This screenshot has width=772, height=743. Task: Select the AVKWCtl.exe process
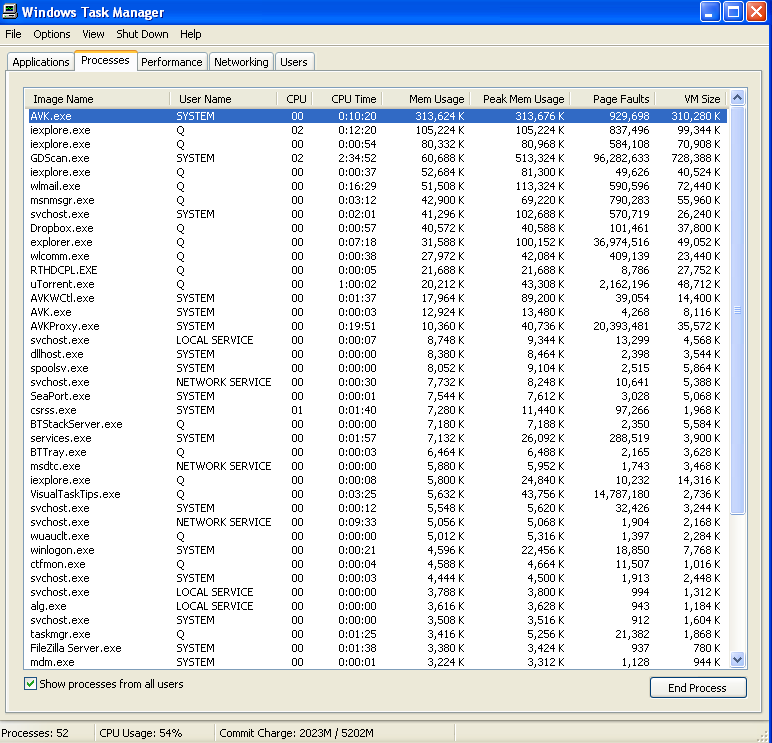pyautogui.click(x=377, y=298)
